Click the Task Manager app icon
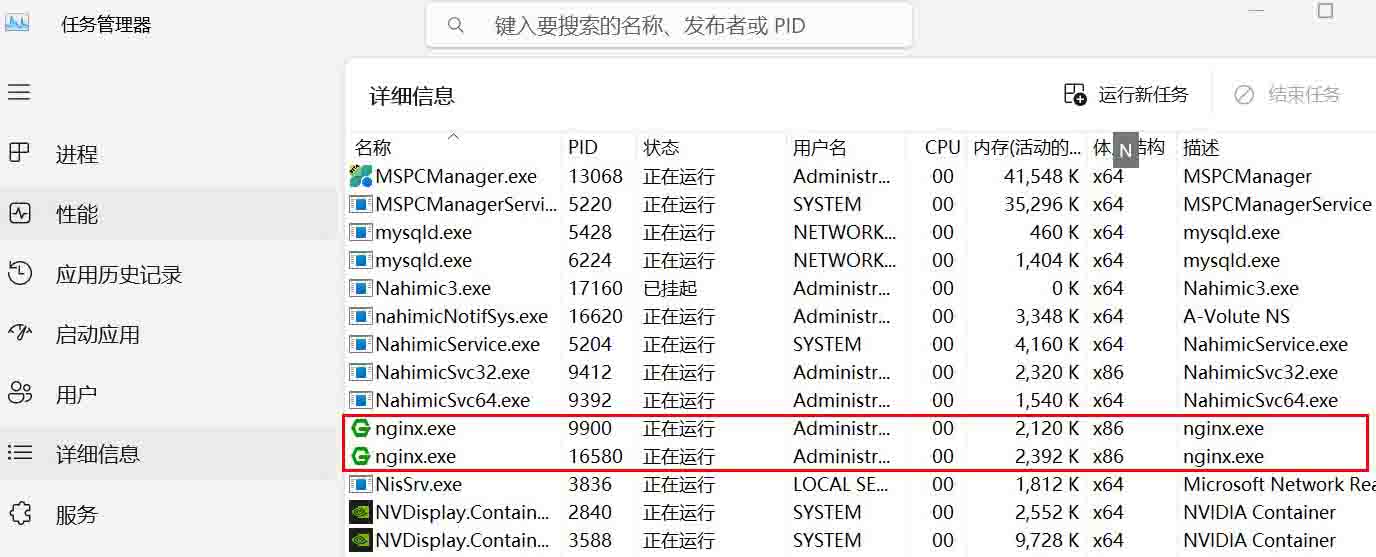The image size is (1376, 557). (x=17, y=24)
